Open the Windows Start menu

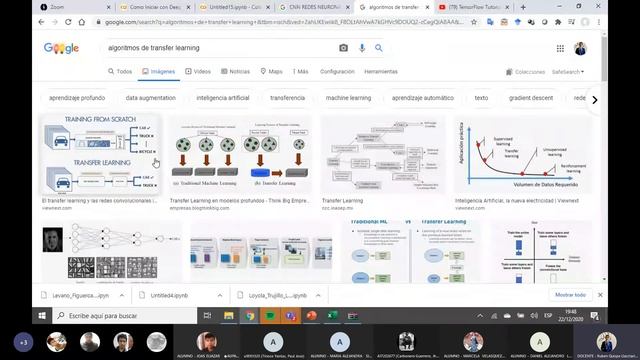pos(42,316)
